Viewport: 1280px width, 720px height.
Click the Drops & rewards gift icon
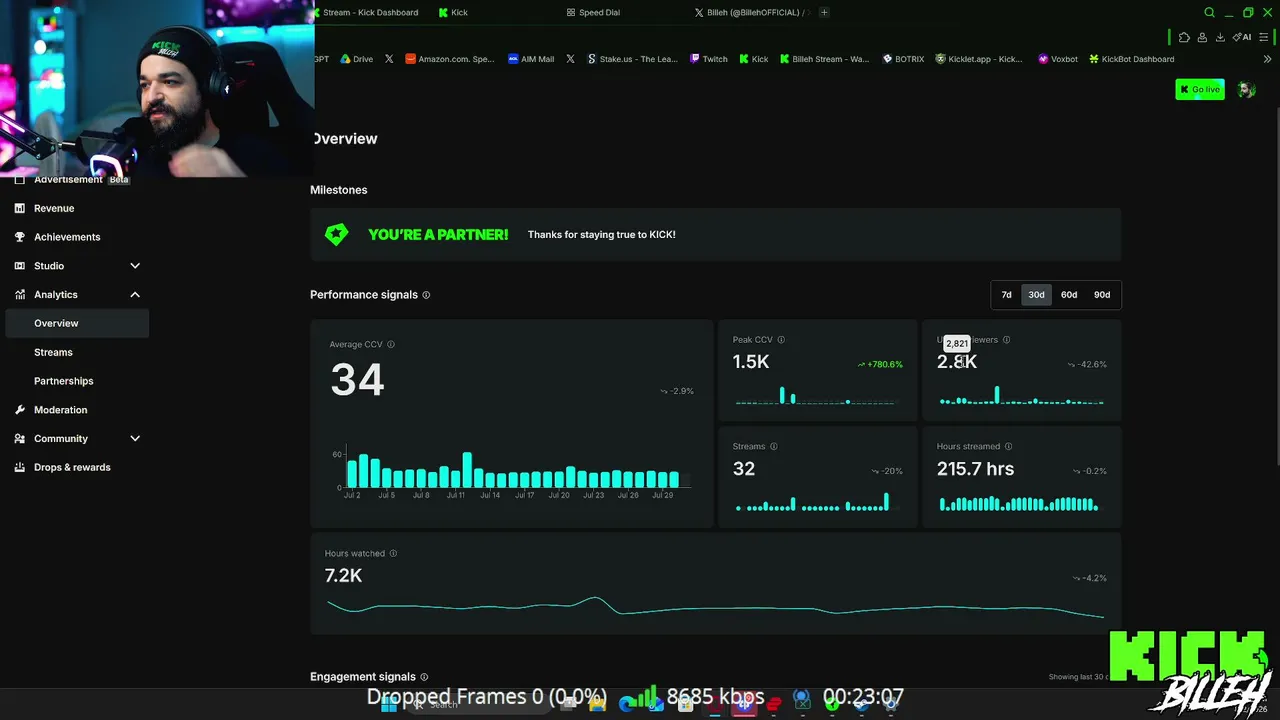(20, 467)
